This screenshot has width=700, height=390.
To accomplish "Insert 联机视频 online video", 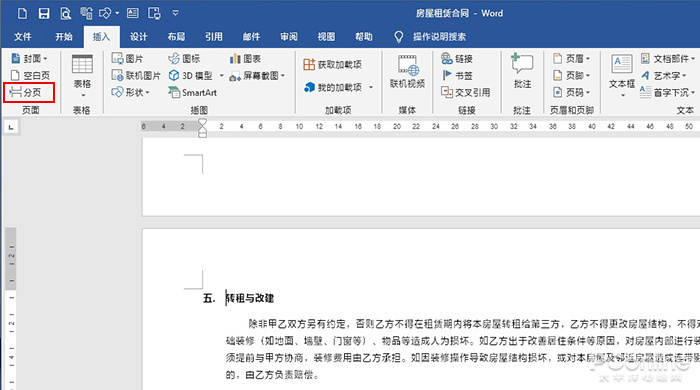I will pyautogui.click(x=407, y=71).
